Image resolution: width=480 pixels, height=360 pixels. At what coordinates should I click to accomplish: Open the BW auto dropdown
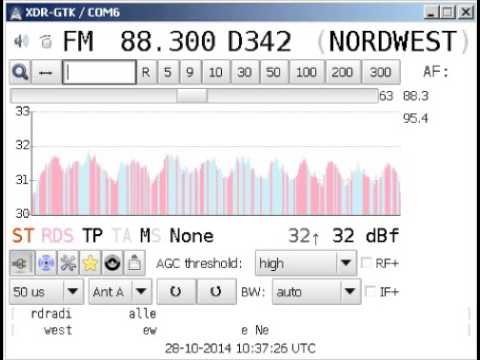click(317, 292)
